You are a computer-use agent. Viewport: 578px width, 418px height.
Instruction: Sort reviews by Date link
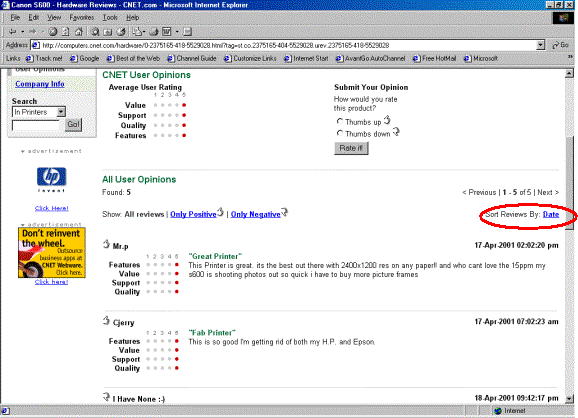[x=551, y=214]
